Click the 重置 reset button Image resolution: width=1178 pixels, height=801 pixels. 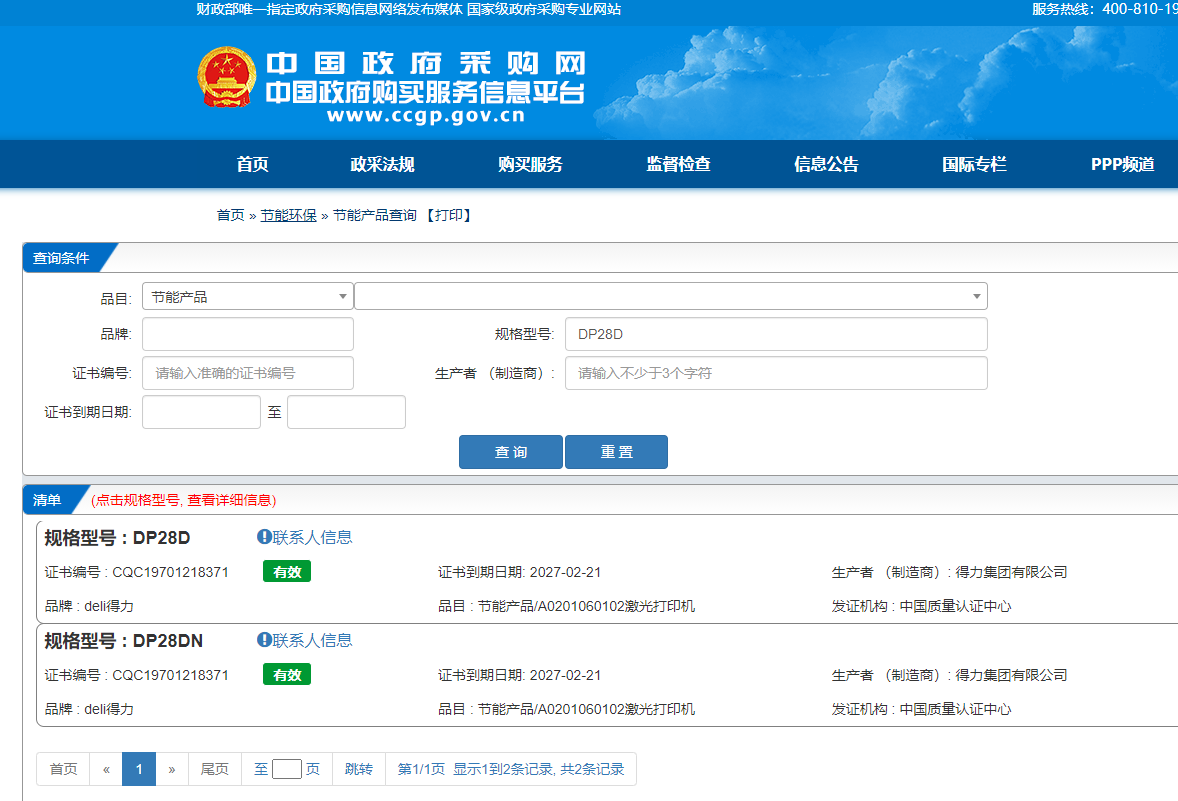(x=616, y=452)
